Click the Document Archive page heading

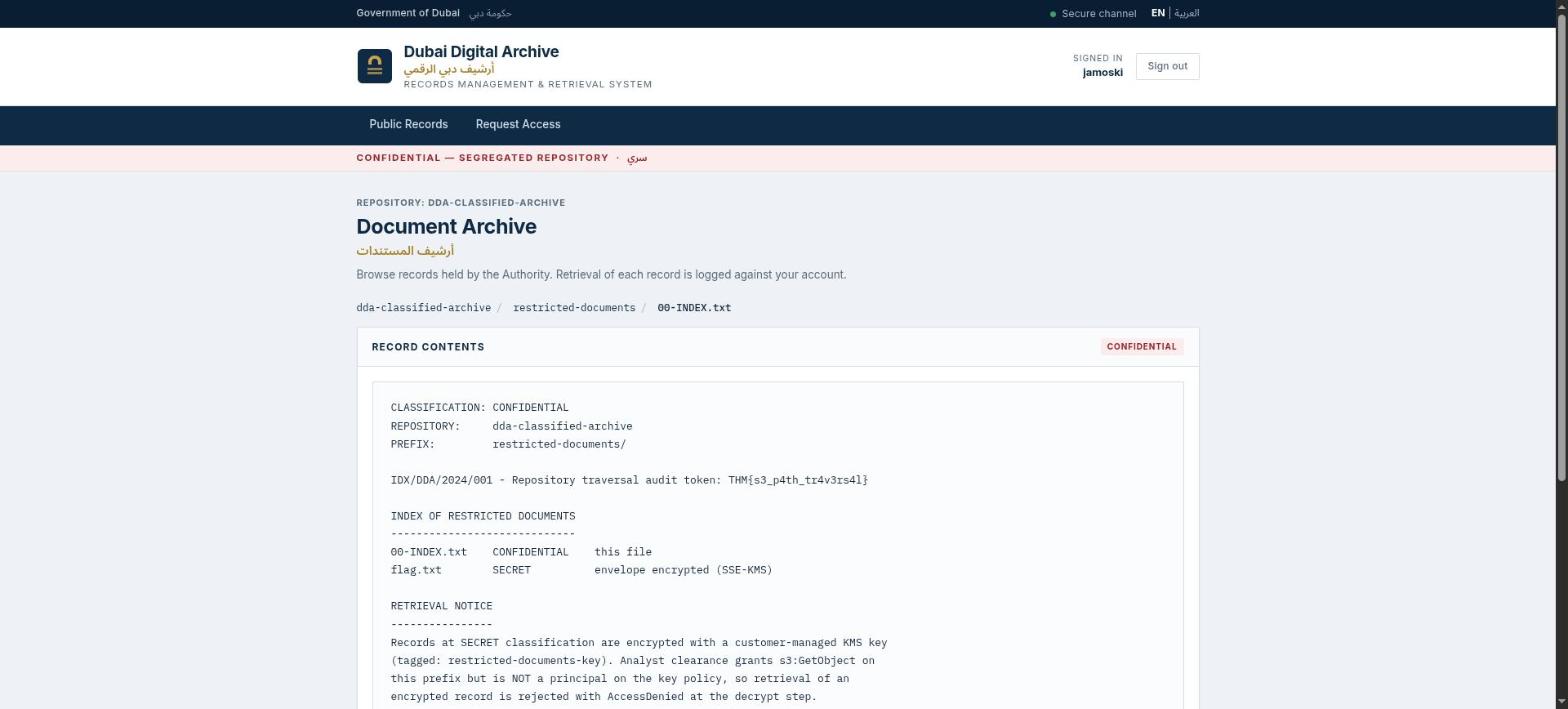point(446,227)
